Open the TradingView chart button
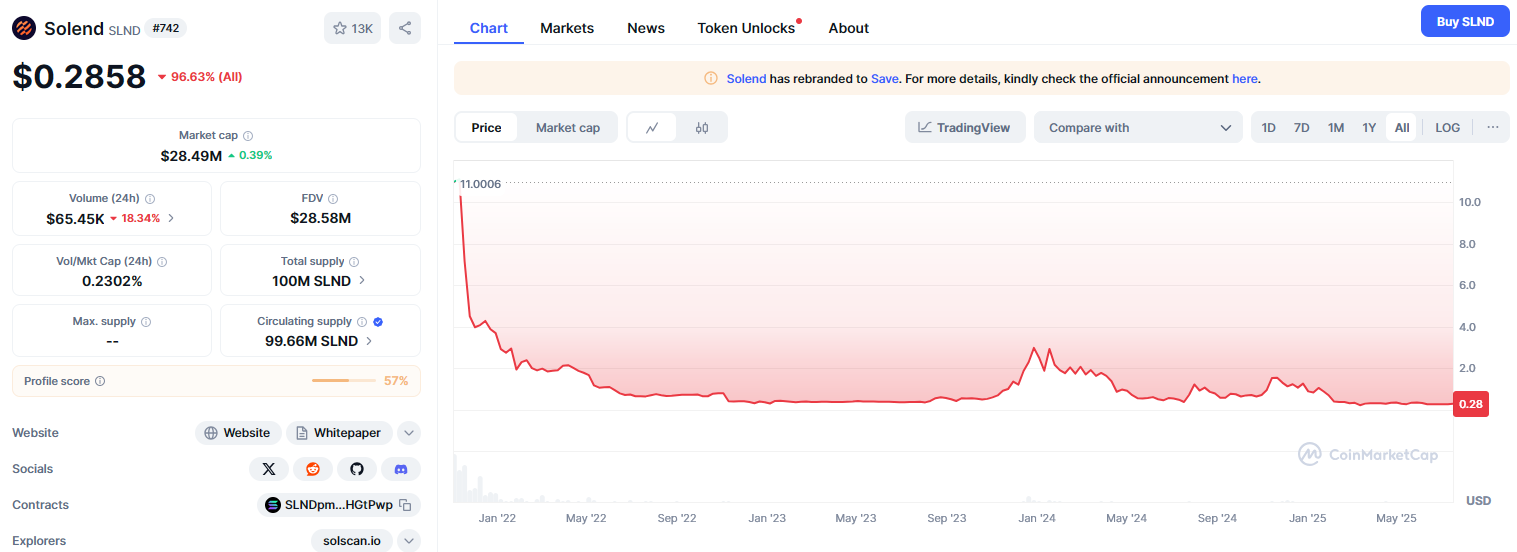Screen dimensions: 1517x552 pyautogui.click(x=965, y=127)
